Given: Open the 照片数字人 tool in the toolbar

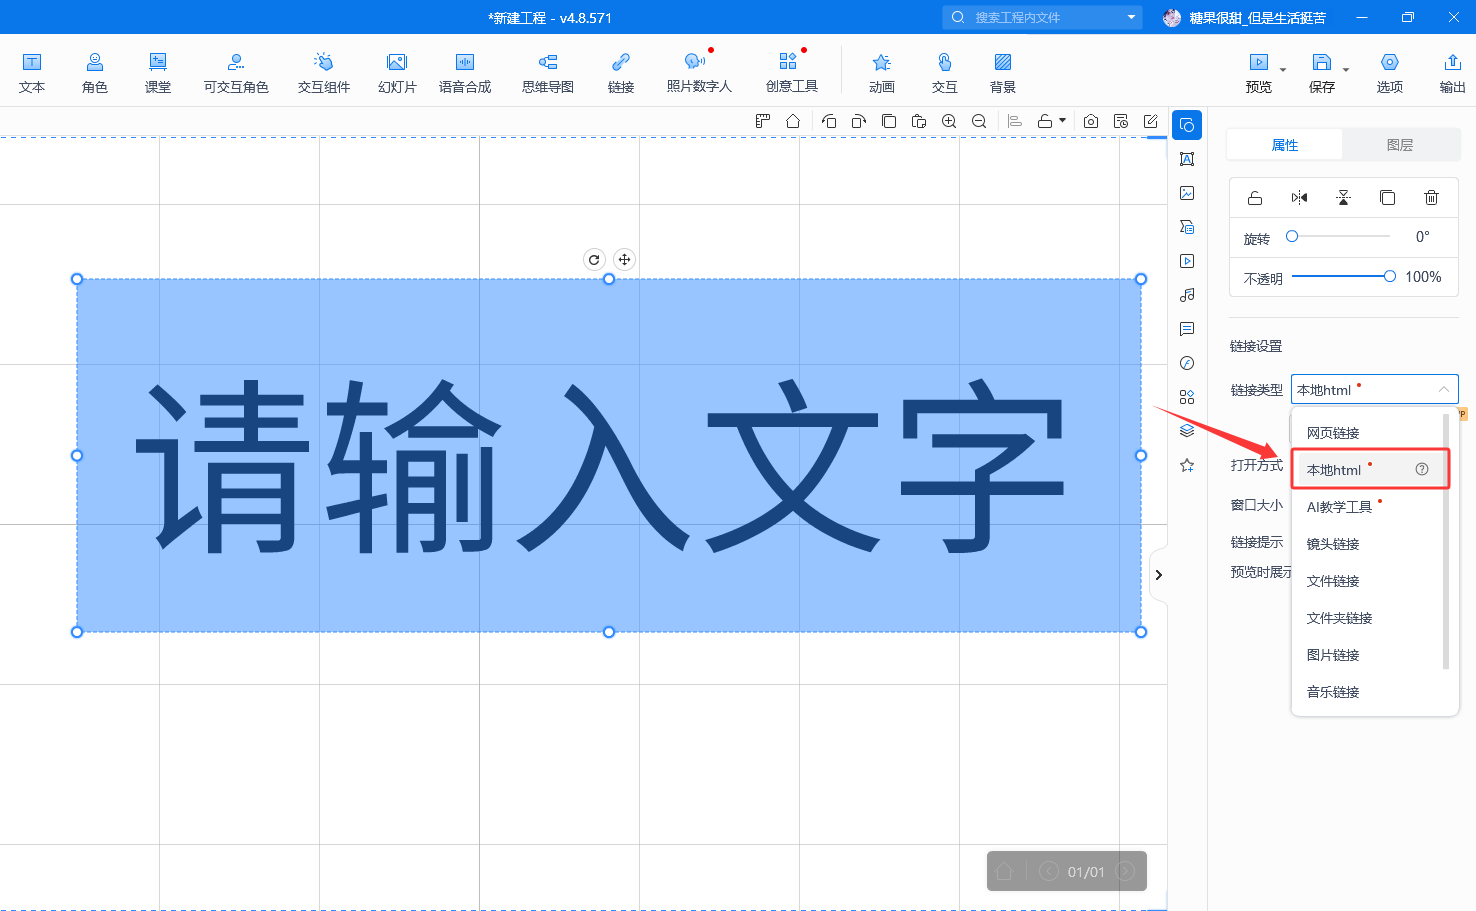Looking at the screenshot, I should click(698, 72).
